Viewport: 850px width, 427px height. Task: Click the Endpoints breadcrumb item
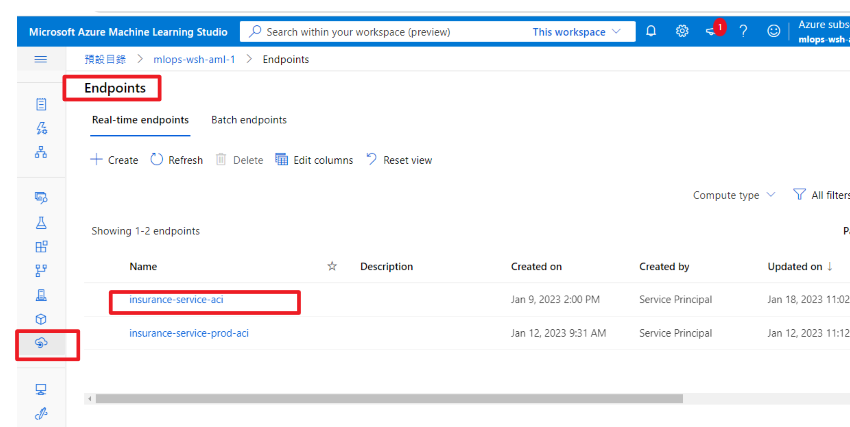(286, 59)
